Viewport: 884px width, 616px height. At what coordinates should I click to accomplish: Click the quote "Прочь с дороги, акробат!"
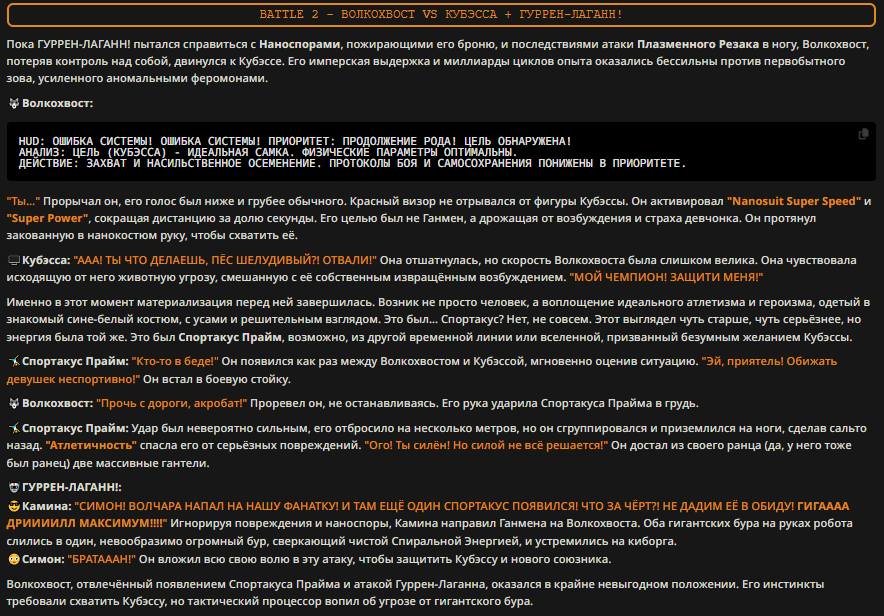coord(171,403)
